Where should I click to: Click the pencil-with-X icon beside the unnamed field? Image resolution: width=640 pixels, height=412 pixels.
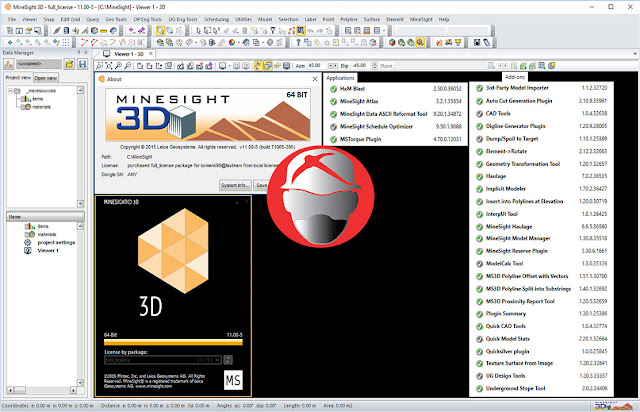pyautogui.click(x=9, y=64)
